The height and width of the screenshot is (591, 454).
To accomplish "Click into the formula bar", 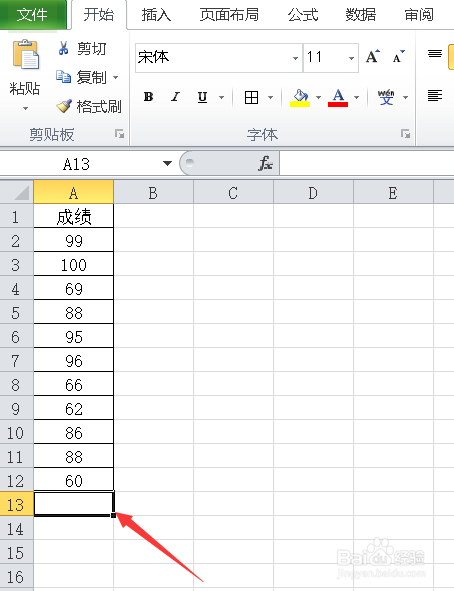I will [367, 163].
